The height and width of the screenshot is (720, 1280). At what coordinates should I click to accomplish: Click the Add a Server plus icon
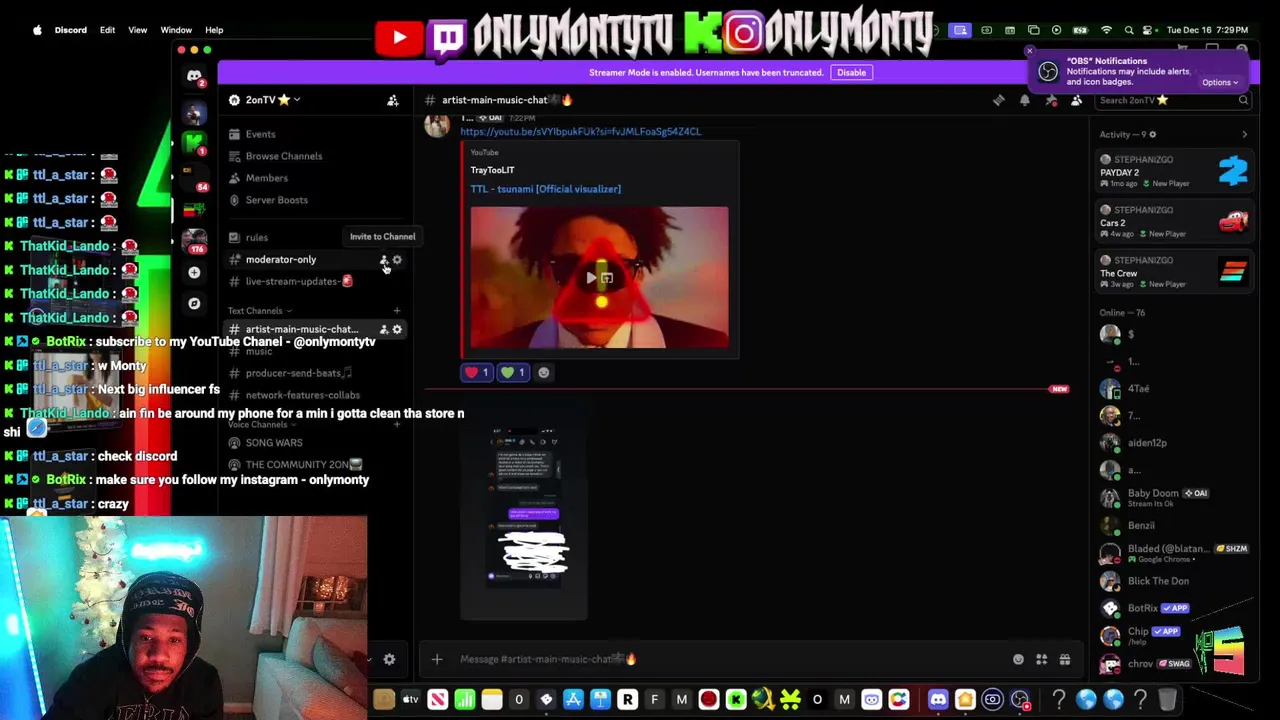click(194, 272)
